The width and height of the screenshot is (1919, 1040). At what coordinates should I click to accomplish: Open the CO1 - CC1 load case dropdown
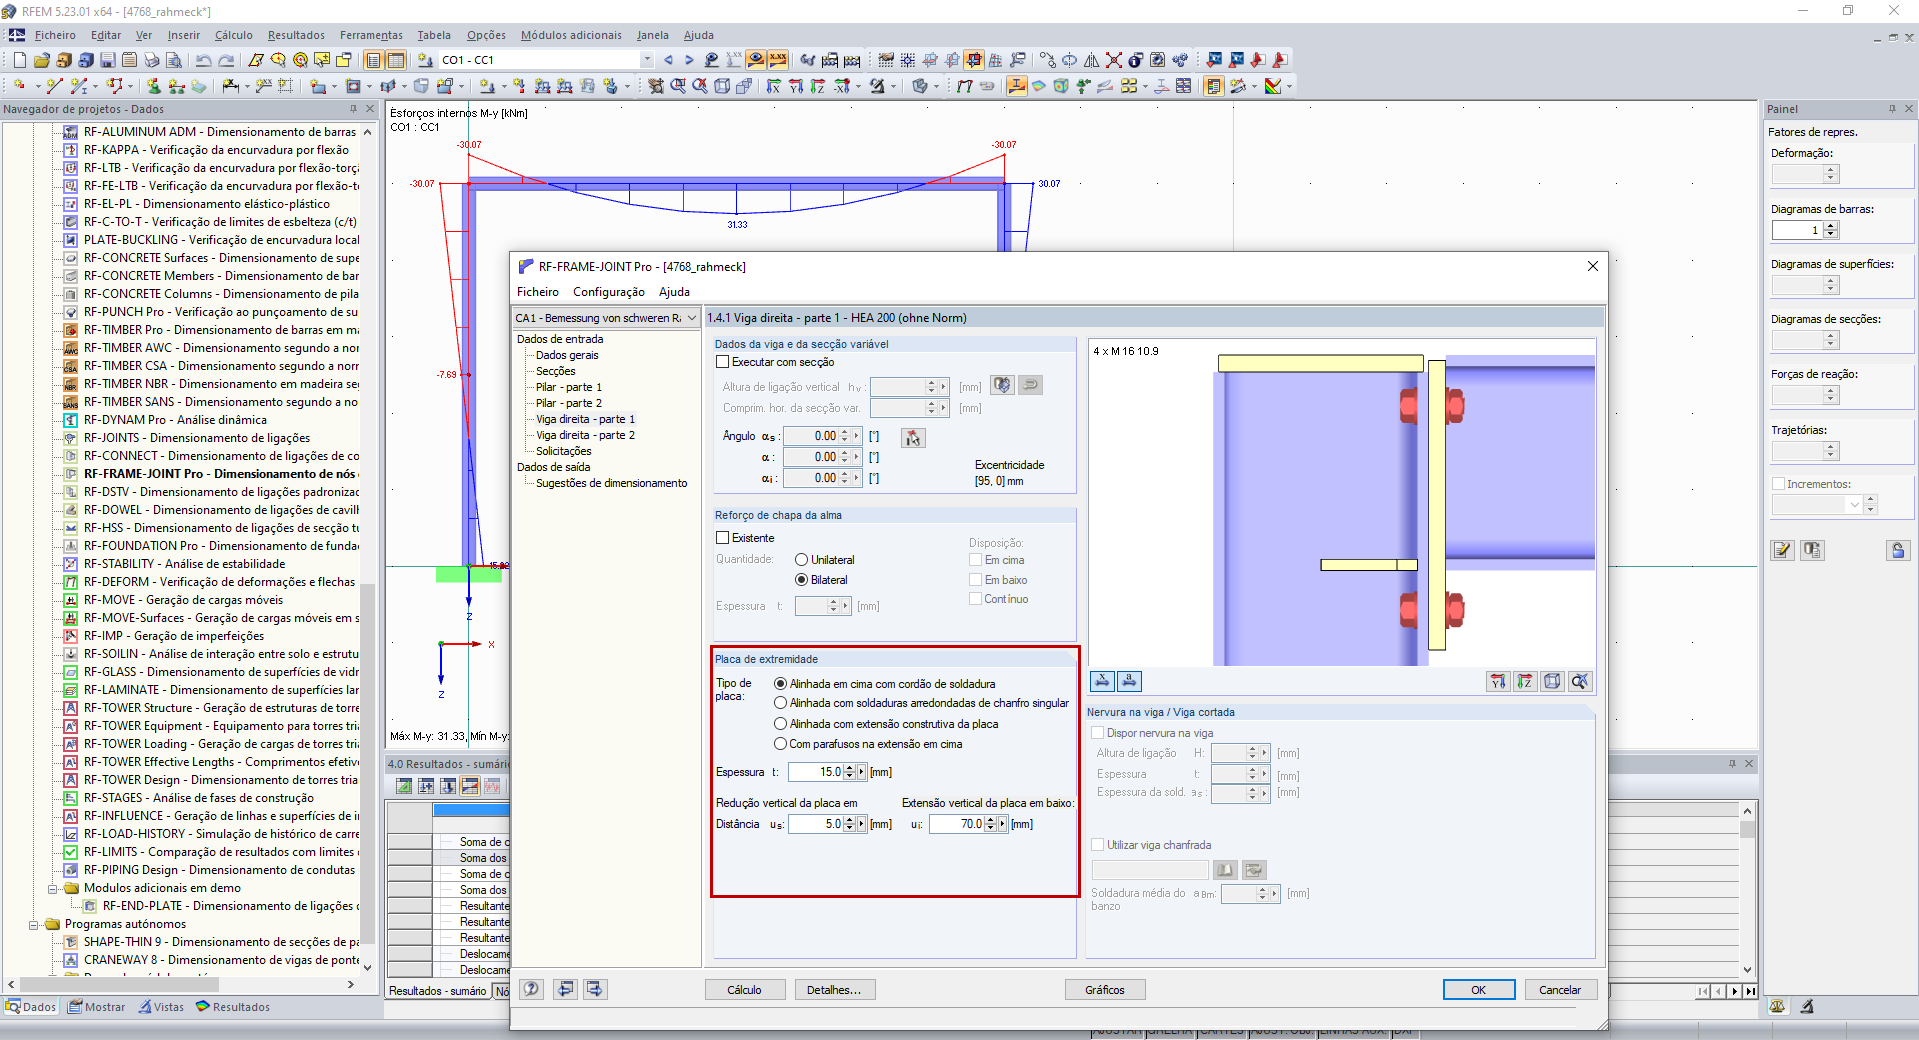647,60
